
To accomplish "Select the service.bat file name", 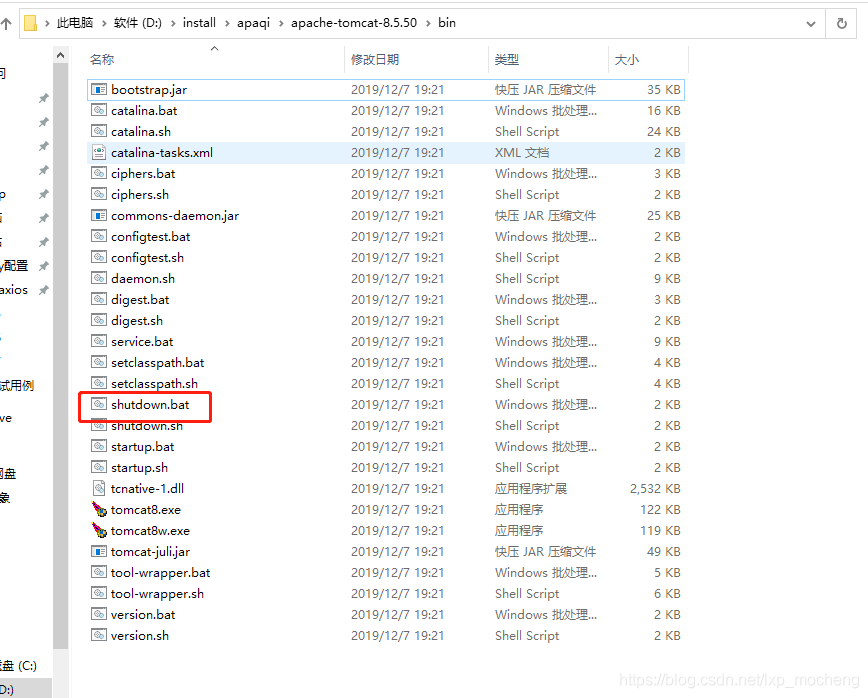I will coord(142,342).
